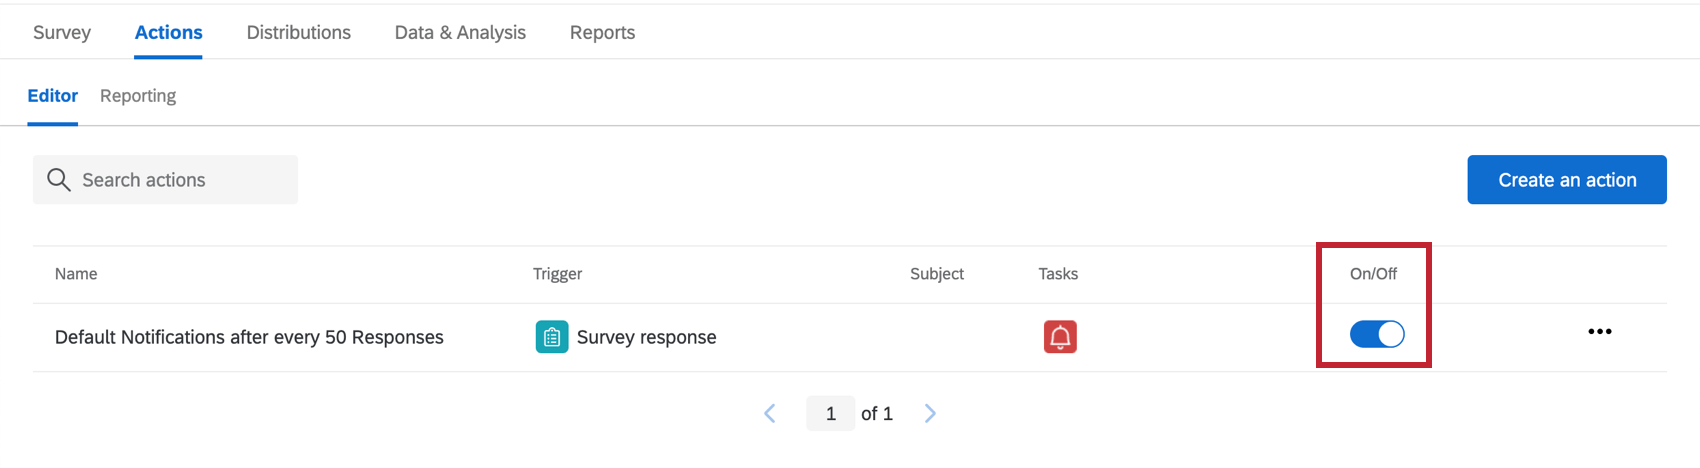The height and width of the screenshot is (468, 1700).
Task: Open the three-dot options menu
Action: (x=1599, y=332)
